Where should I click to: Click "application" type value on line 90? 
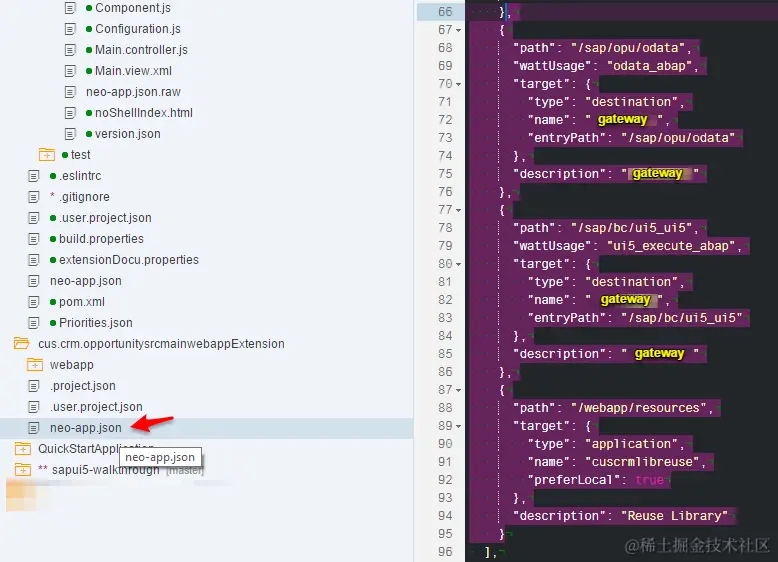pyautogui.click(x=631, y=444)
